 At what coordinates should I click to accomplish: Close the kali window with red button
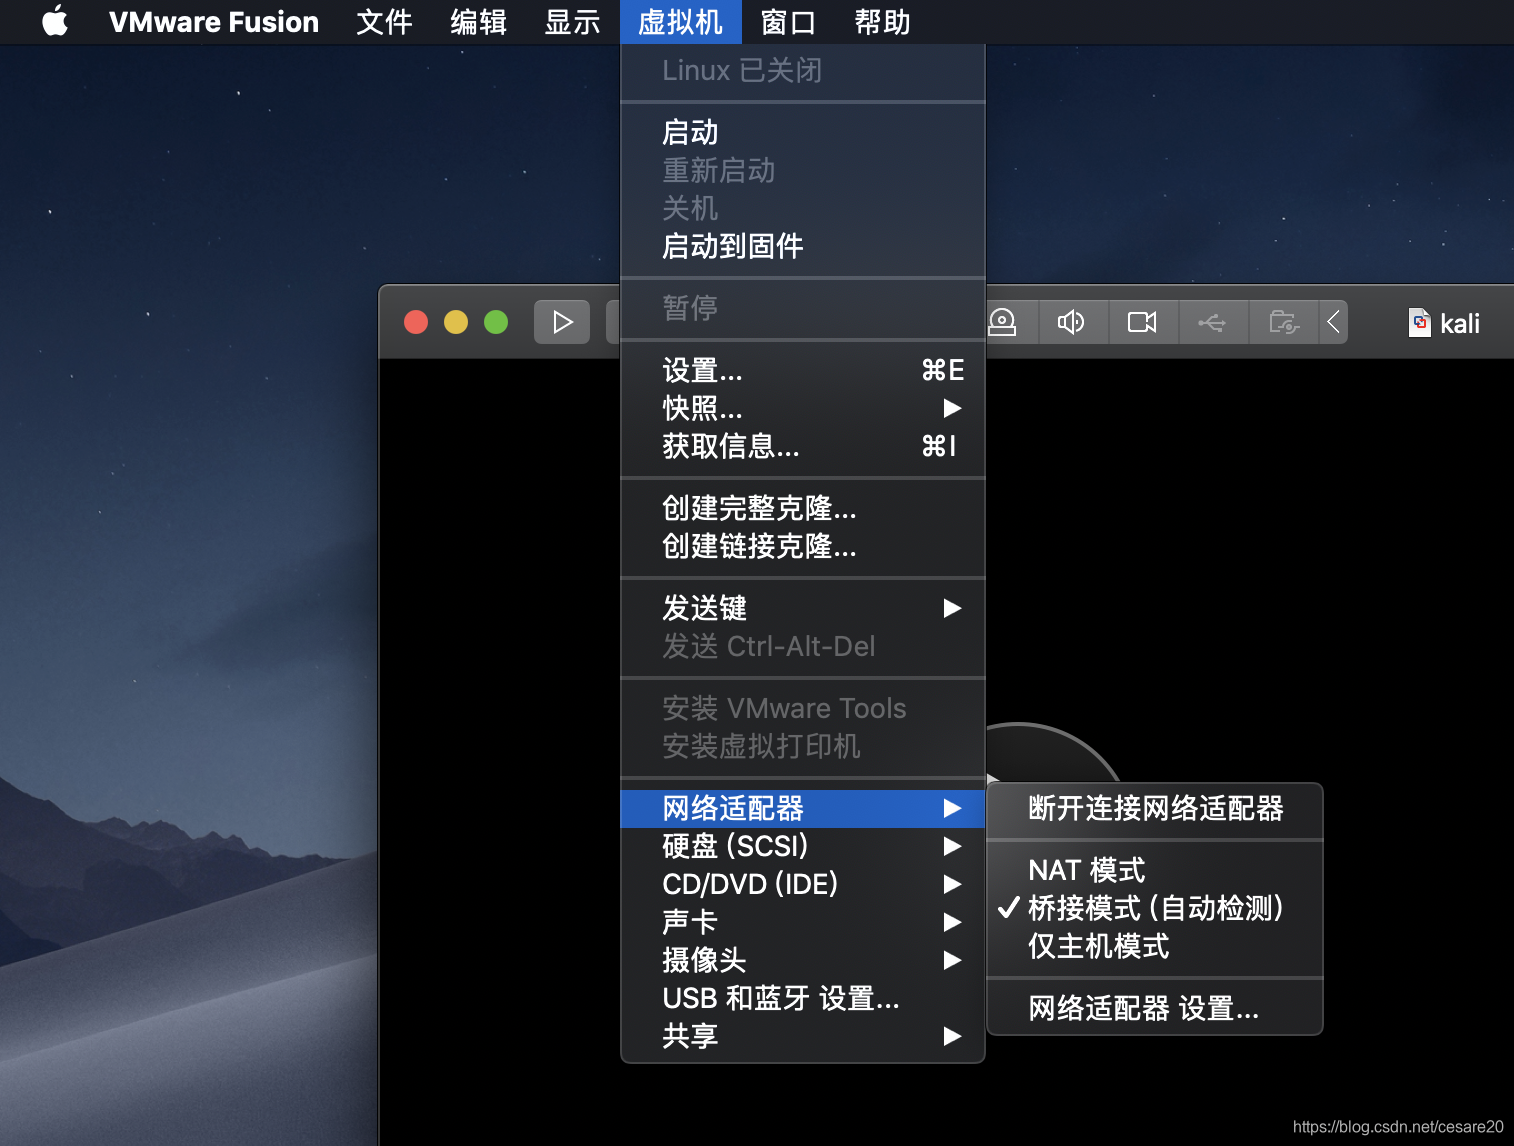coord(416,322)
